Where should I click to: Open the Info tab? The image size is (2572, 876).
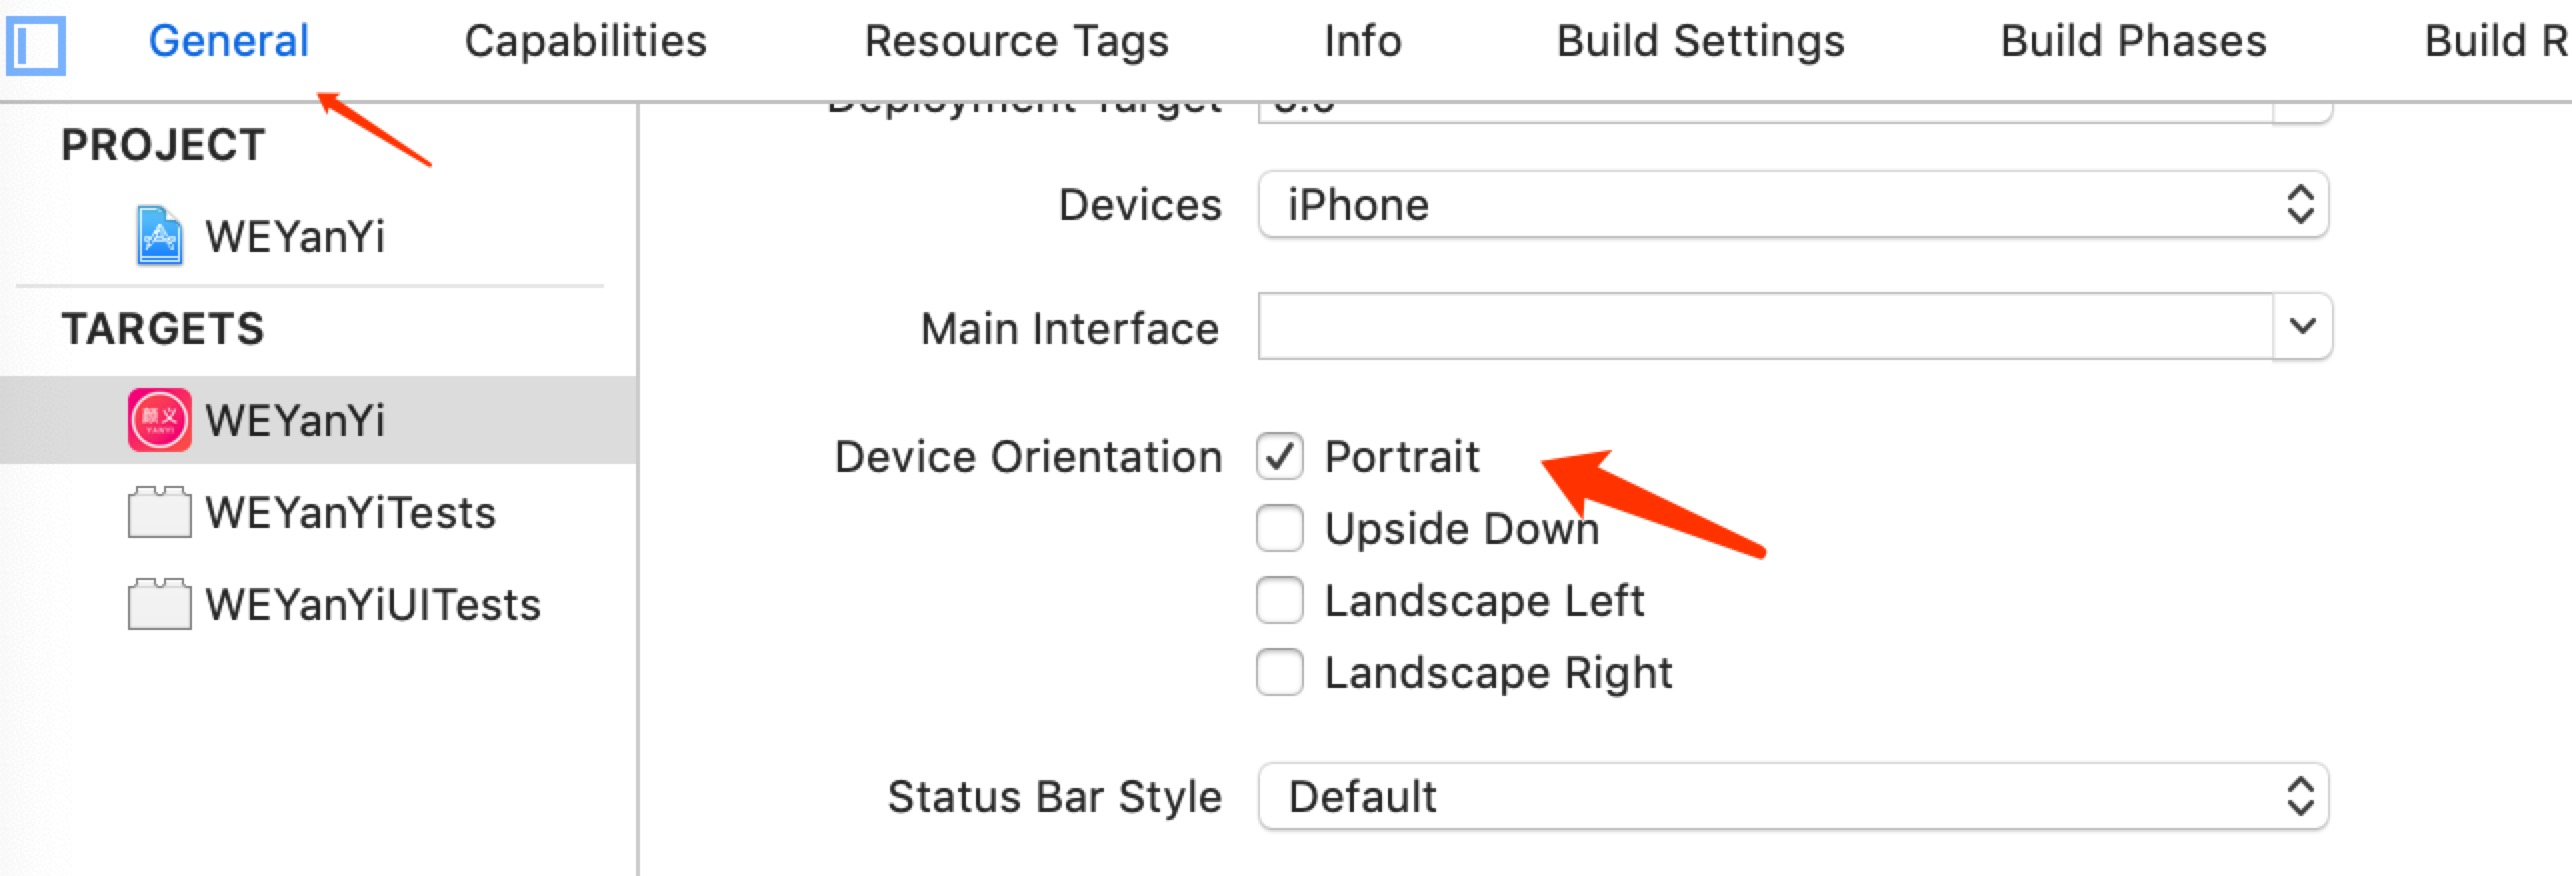pyautogui.click(x=1362, y=42)
